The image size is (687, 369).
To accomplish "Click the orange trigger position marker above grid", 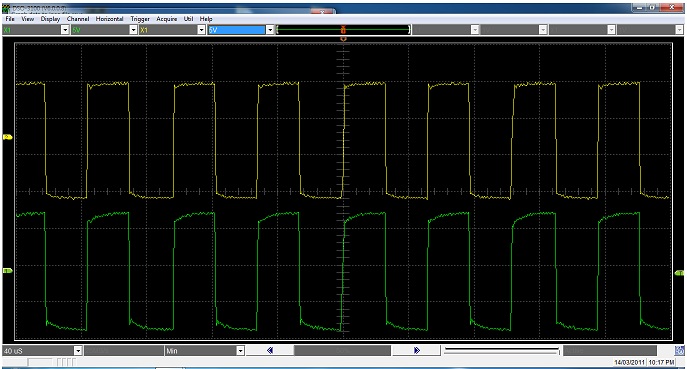I will (344, 39).
